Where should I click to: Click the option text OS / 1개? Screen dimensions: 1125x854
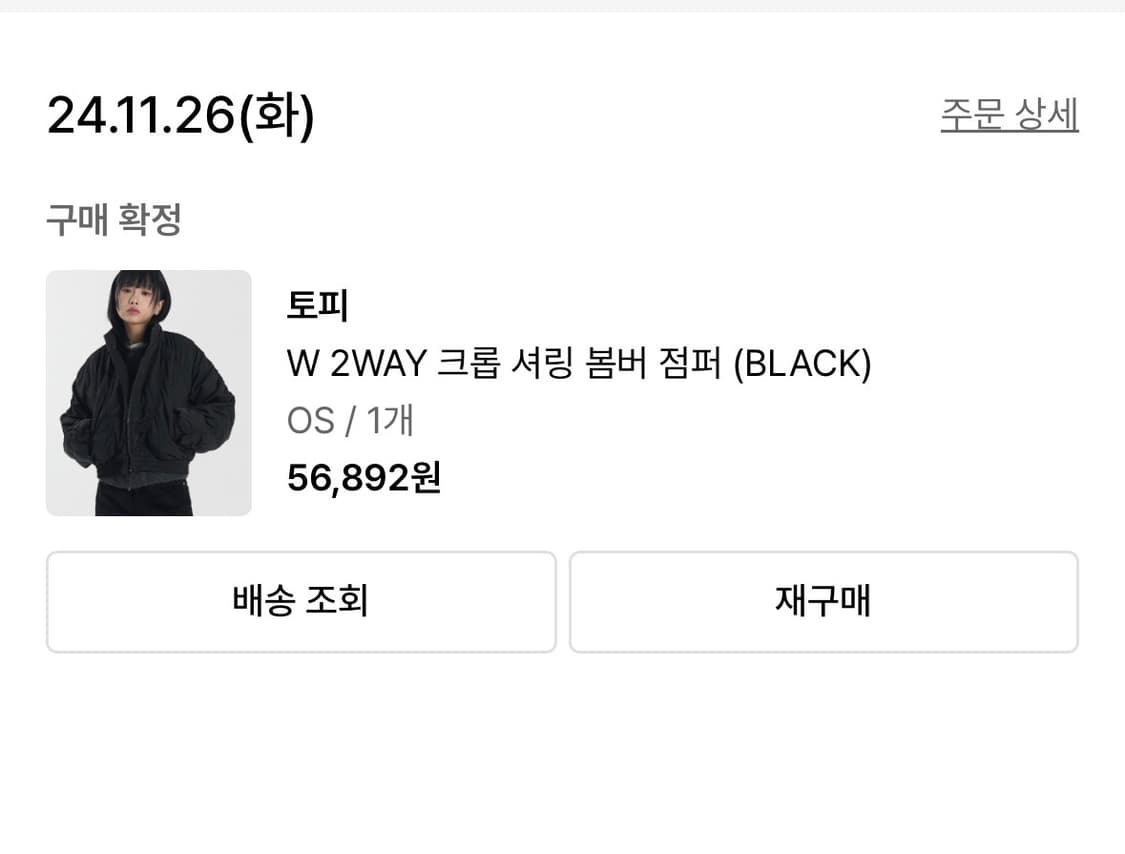click(x=348, y=421)
